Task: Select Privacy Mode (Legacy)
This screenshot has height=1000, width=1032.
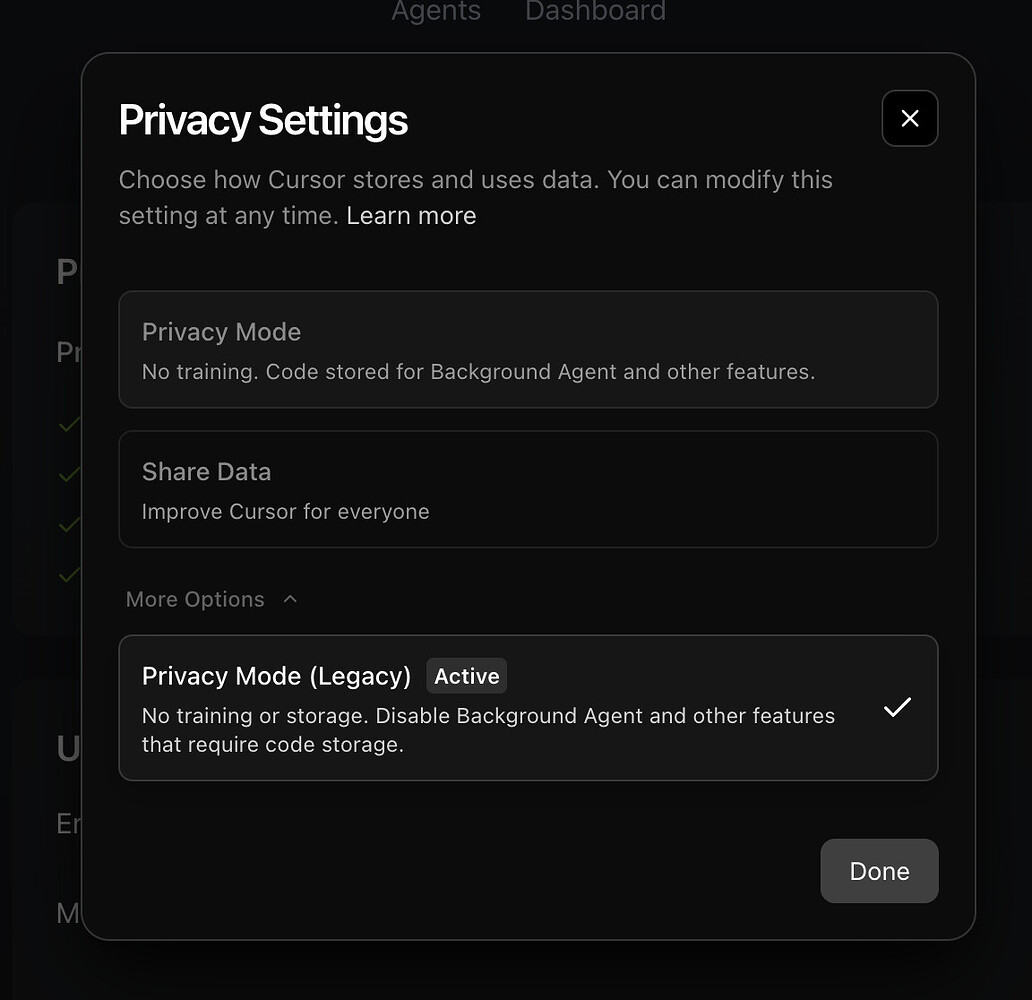Action: (528, 707)
